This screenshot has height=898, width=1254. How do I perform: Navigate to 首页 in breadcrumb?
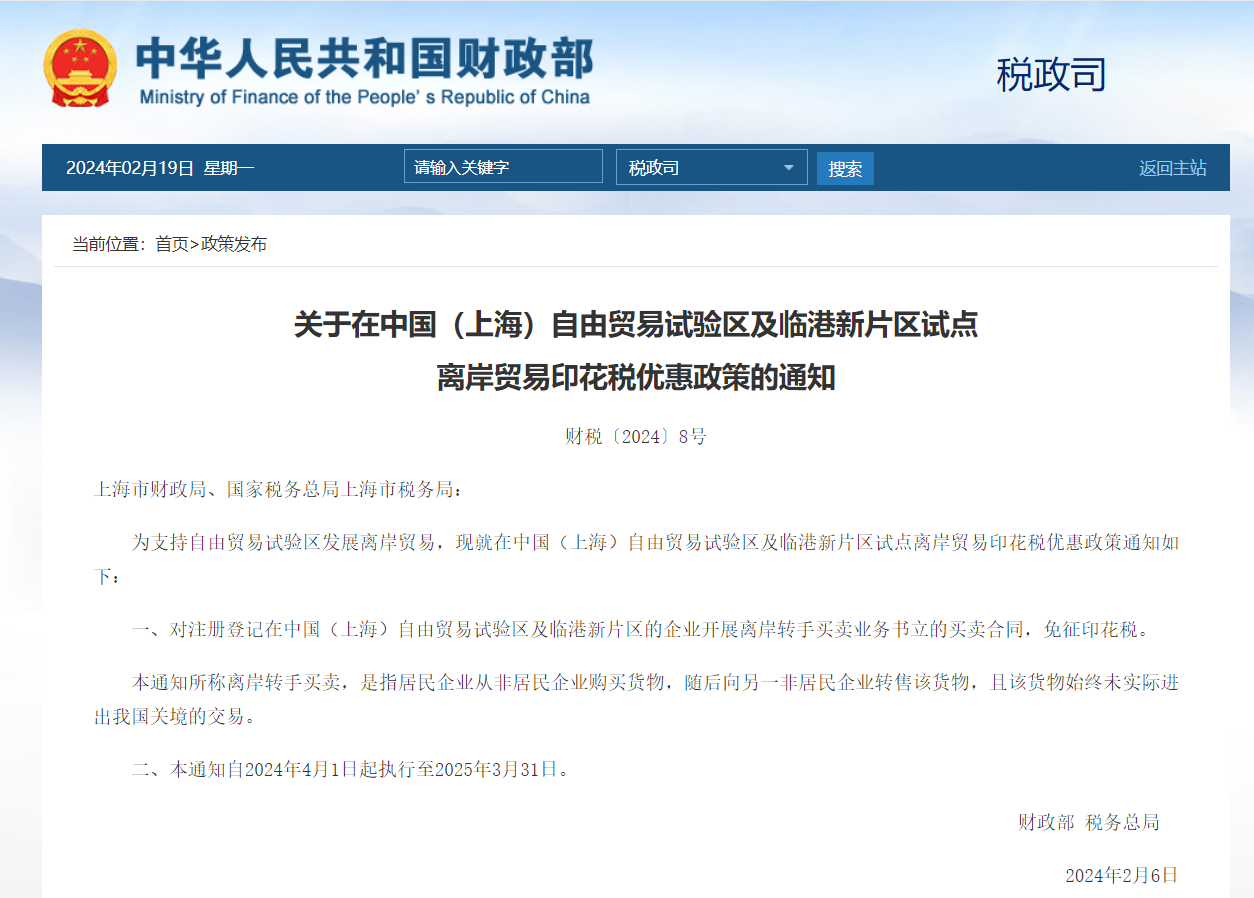pos(171,244)
